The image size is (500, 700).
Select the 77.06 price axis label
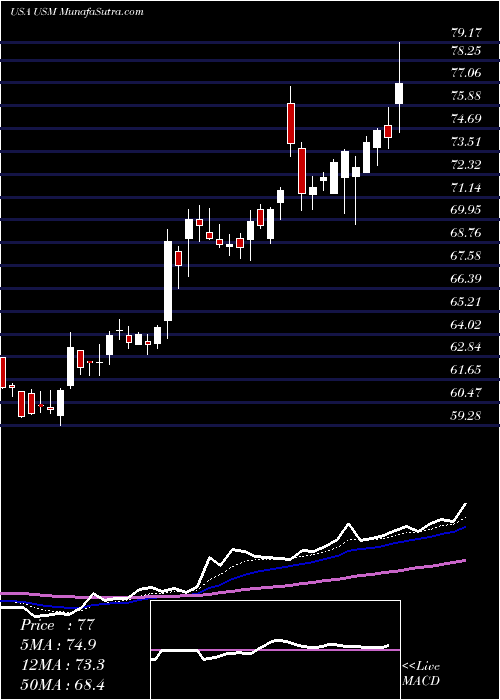467,73
